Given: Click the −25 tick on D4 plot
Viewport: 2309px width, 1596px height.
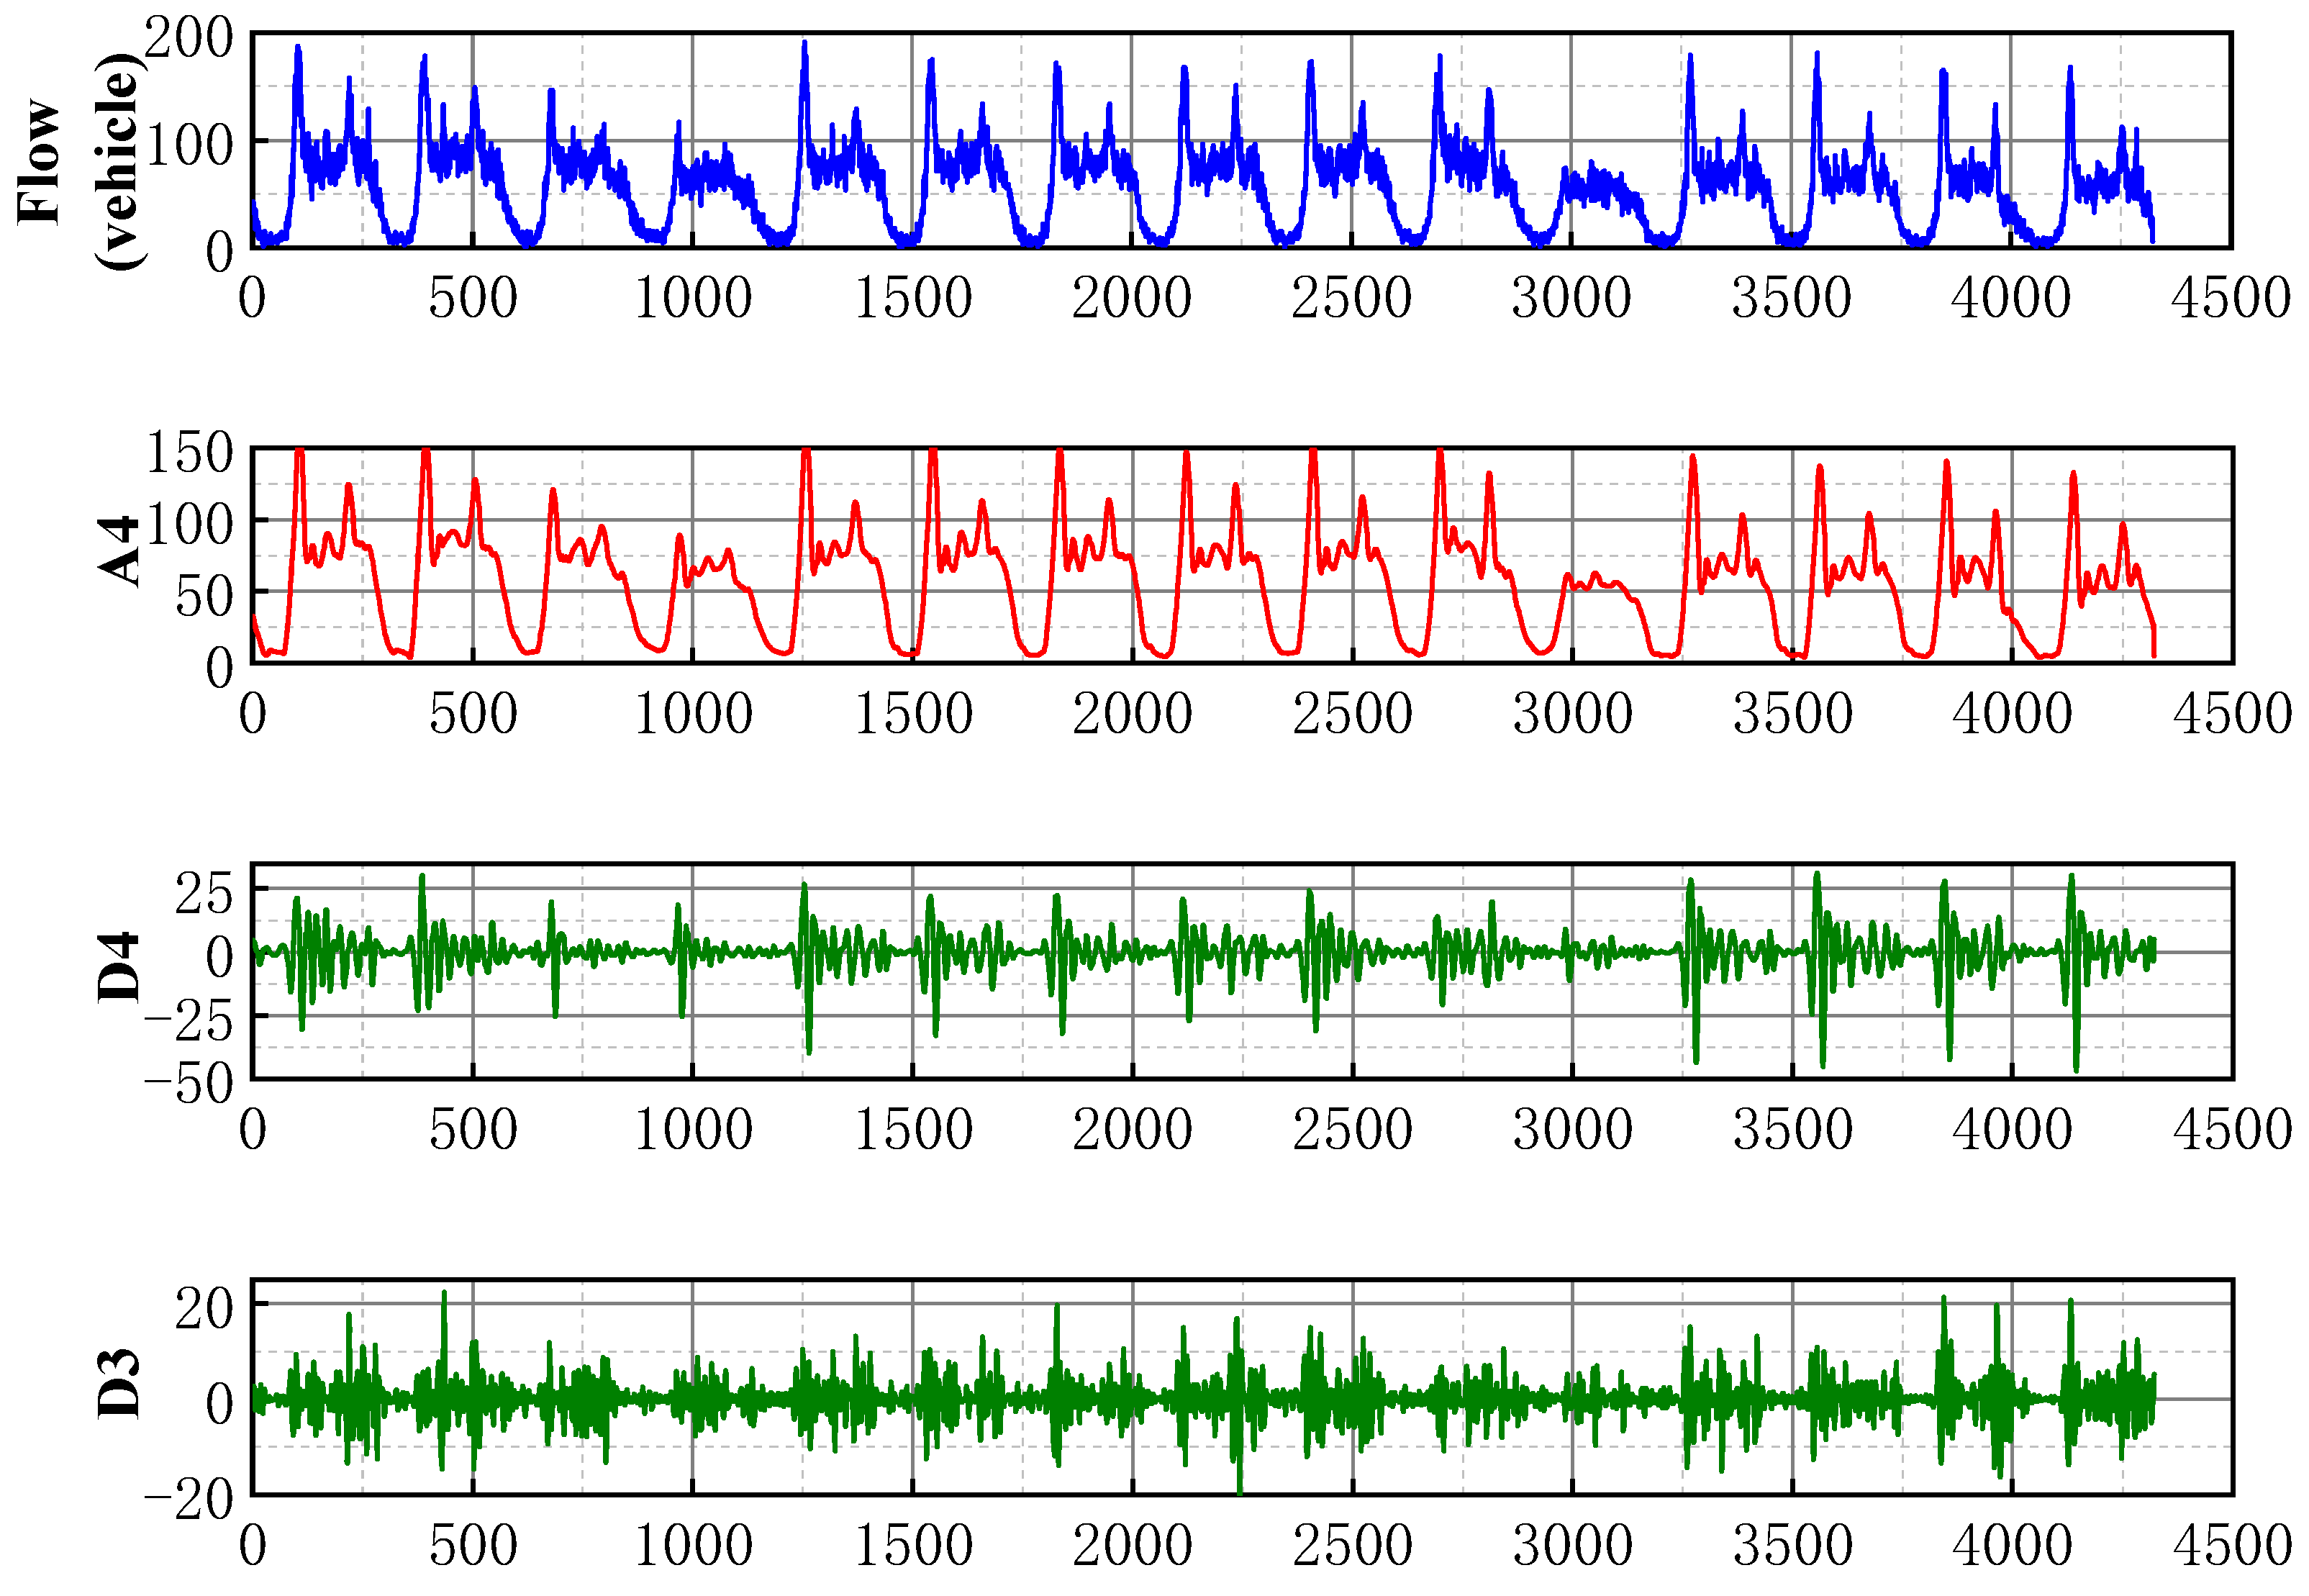Looking at the screenshot, I should (188, 1021).
